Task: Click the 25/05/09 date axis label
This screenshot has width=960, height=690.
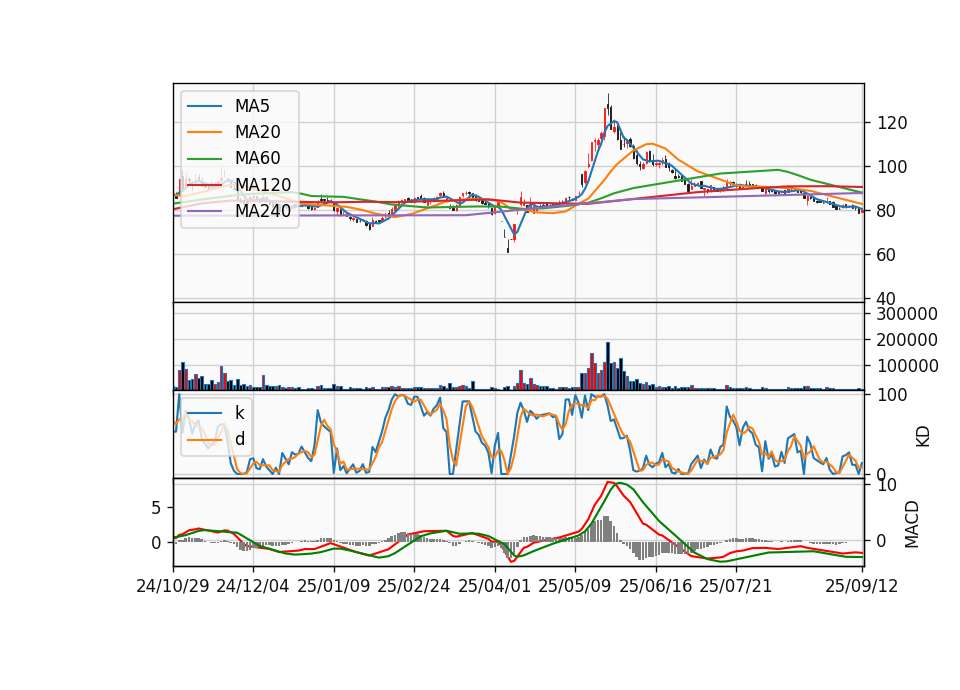Action: (x=575, y=586)
